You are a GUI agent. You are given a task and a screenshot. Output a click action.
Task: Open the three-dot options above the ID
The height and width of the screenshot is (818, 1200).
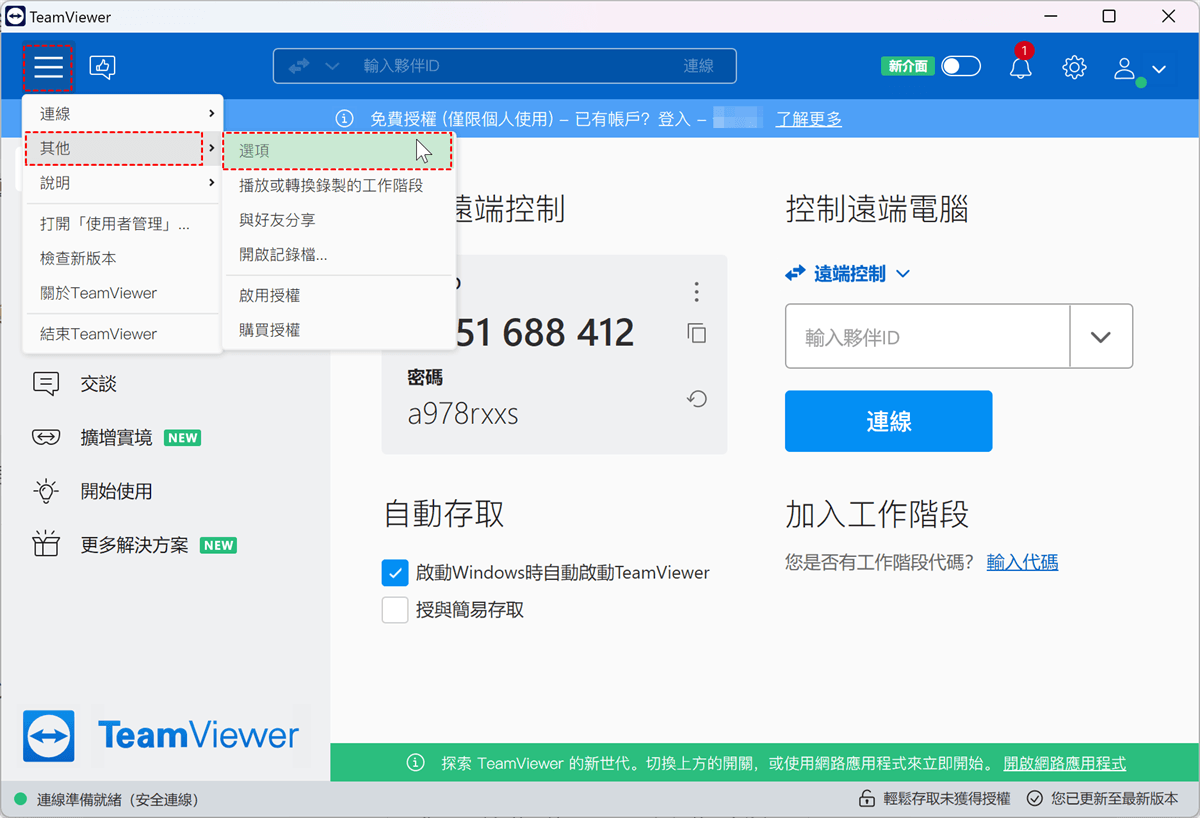click(x=697, y=292)
